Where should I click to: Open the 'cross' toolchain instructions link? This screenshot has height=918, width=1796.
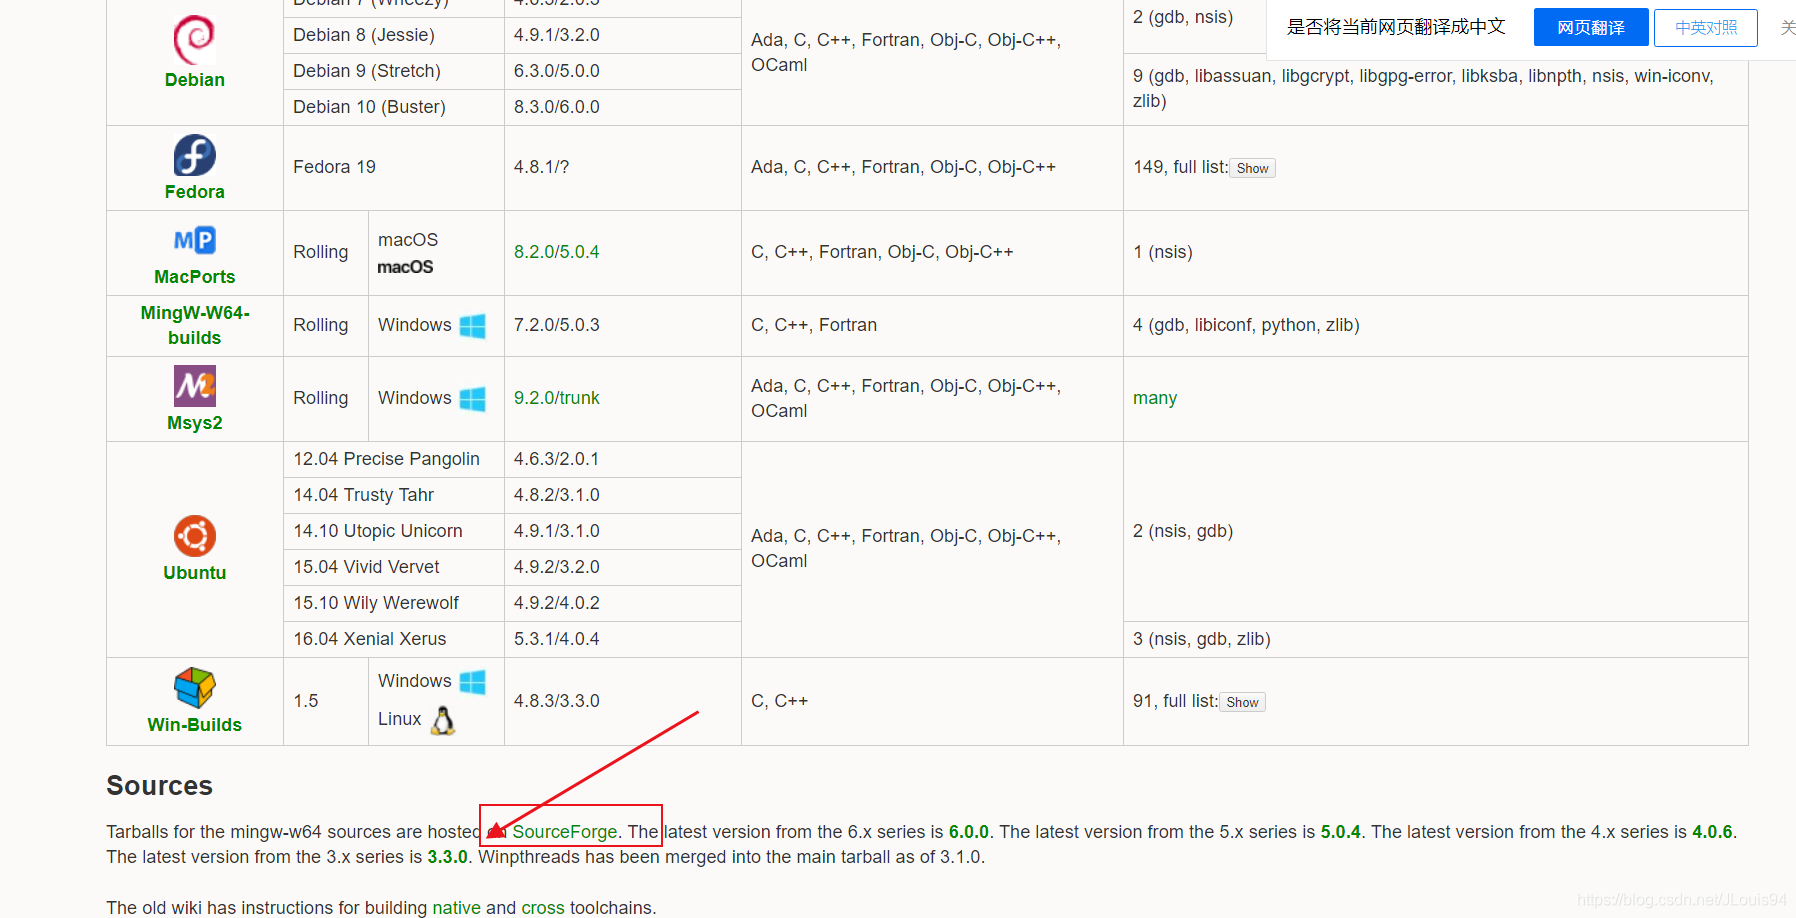[x=543, y=908]
